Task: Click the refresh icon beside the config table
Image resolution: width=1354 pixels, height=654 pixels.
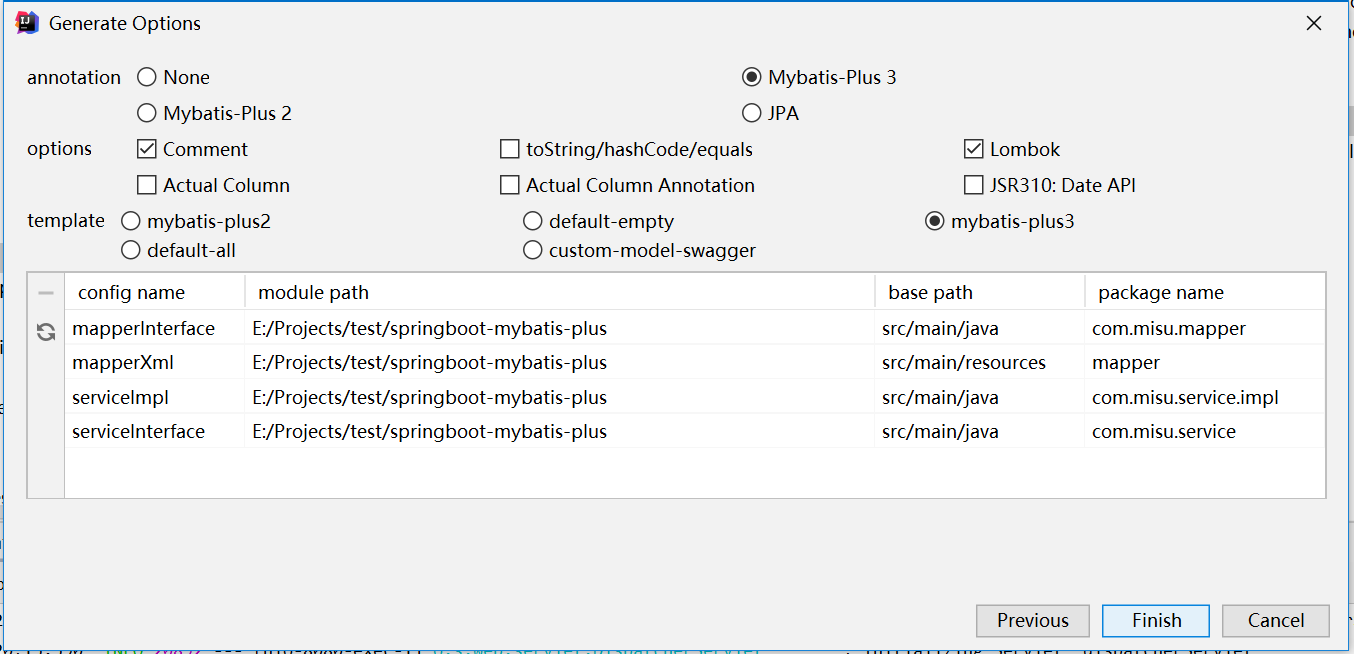Action: pos(46,332)
